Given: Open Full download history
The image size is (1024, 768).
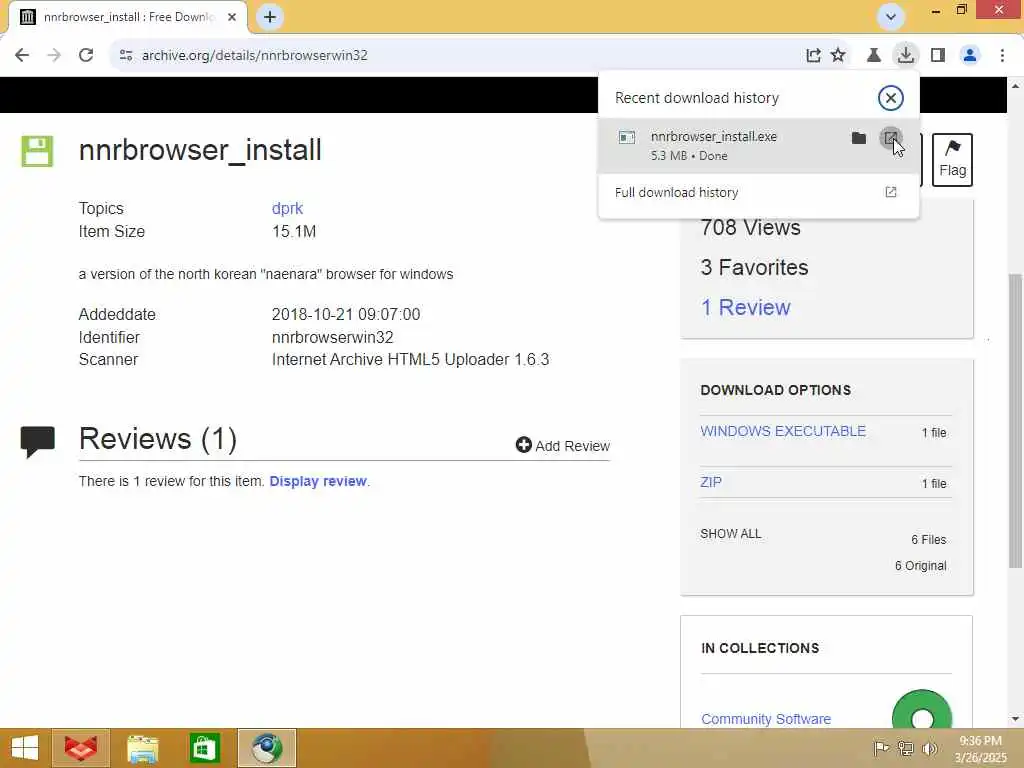Looking at the screenshot, I should pos(759,193).
